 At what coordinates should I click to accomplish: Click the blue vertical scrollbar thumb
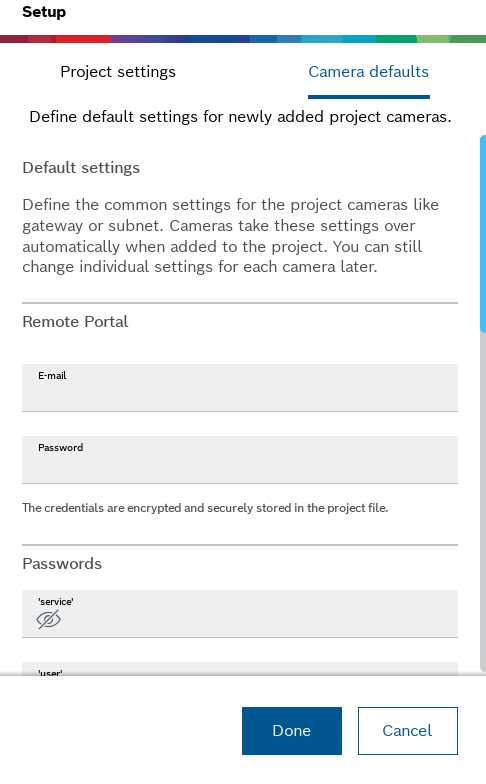tap(483, 233)
